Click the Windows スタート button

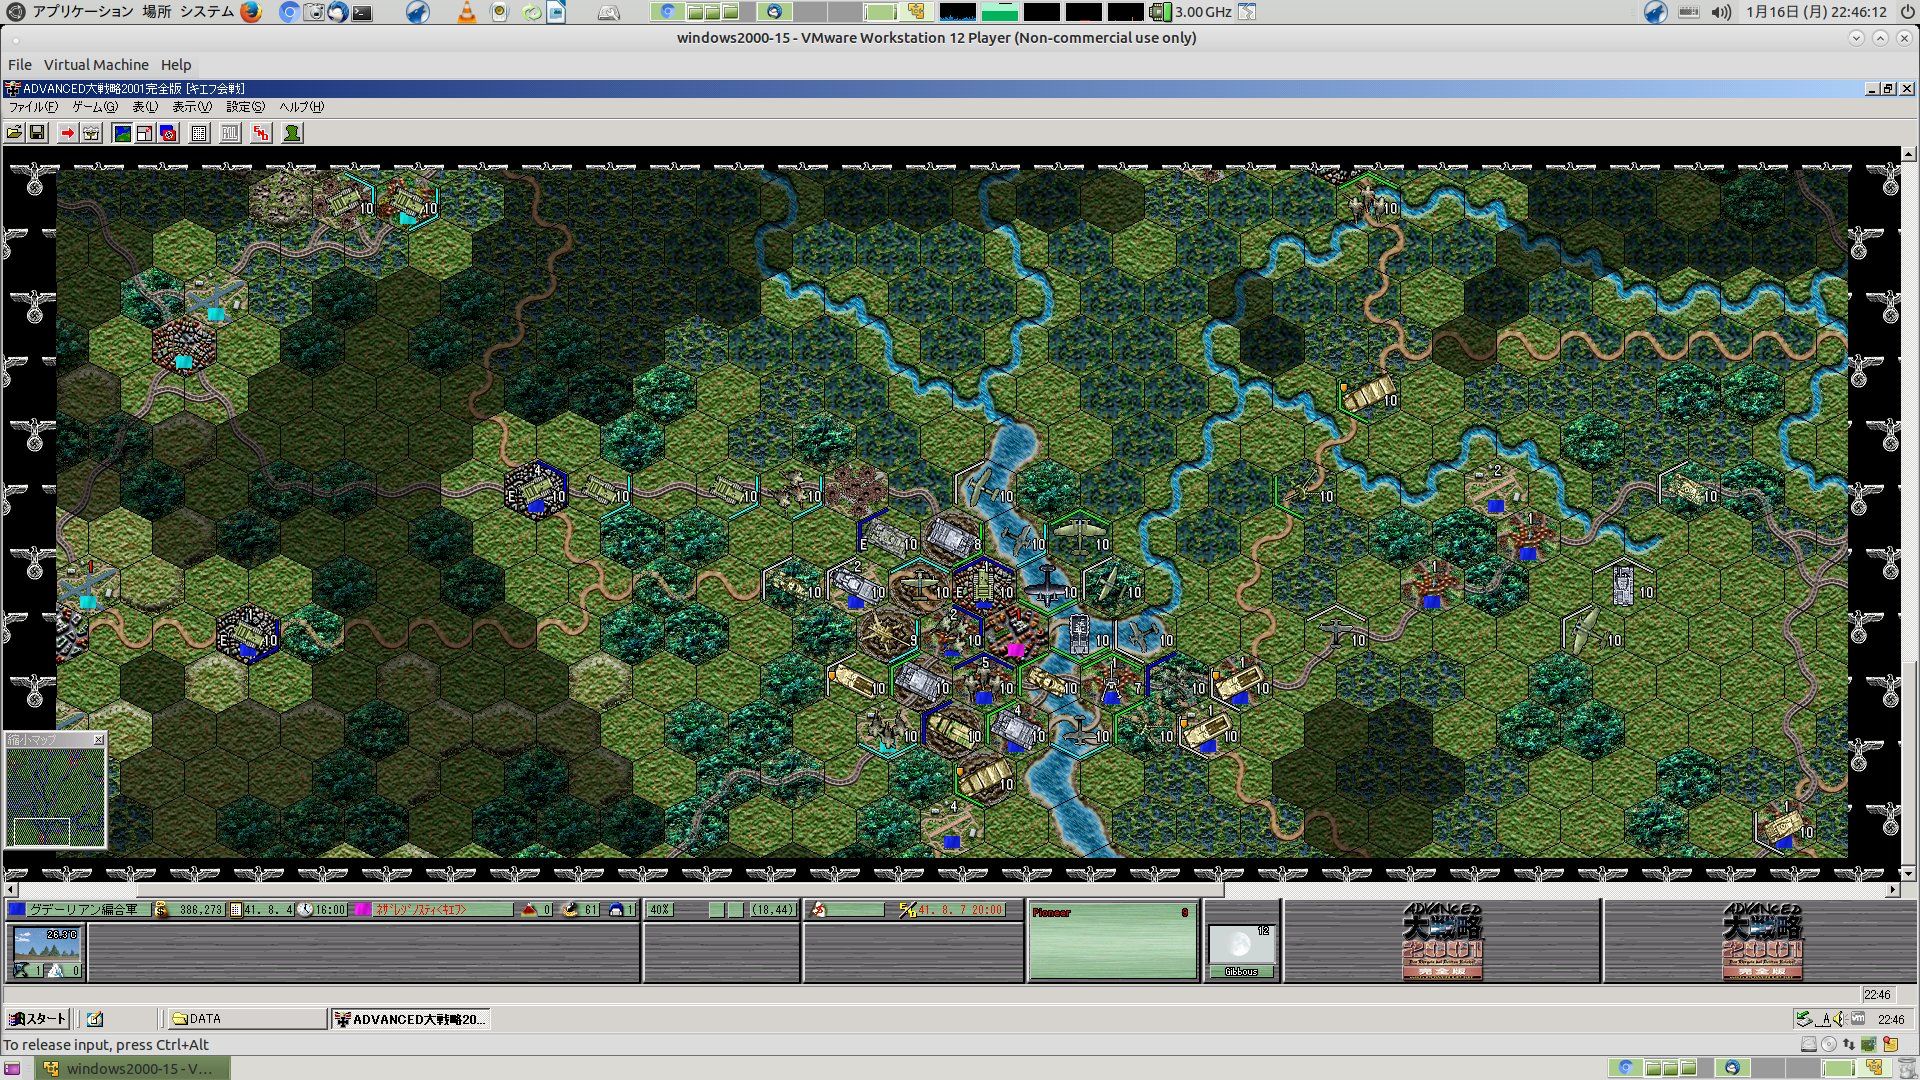37,1019
